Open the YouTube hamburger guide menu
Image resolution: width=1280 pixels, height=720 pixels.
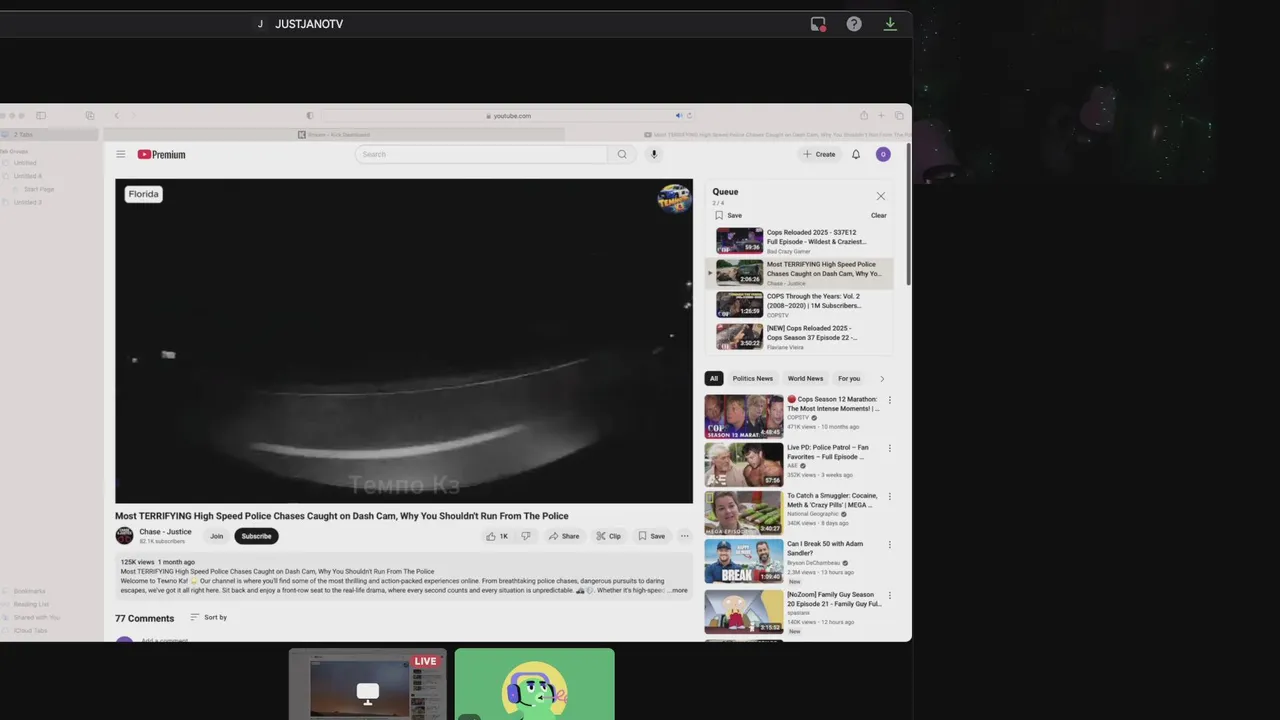(121, 154)
